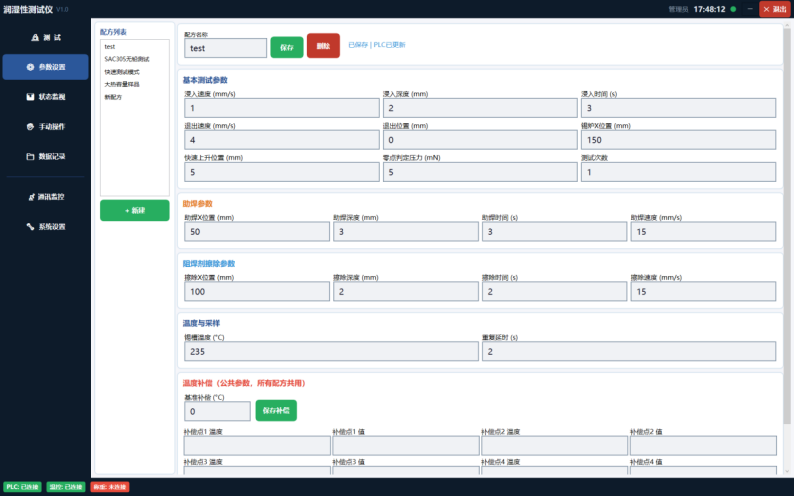Select the '新配方' recipe row
This screenshot has height=496, width=794.
pos(135,97)
